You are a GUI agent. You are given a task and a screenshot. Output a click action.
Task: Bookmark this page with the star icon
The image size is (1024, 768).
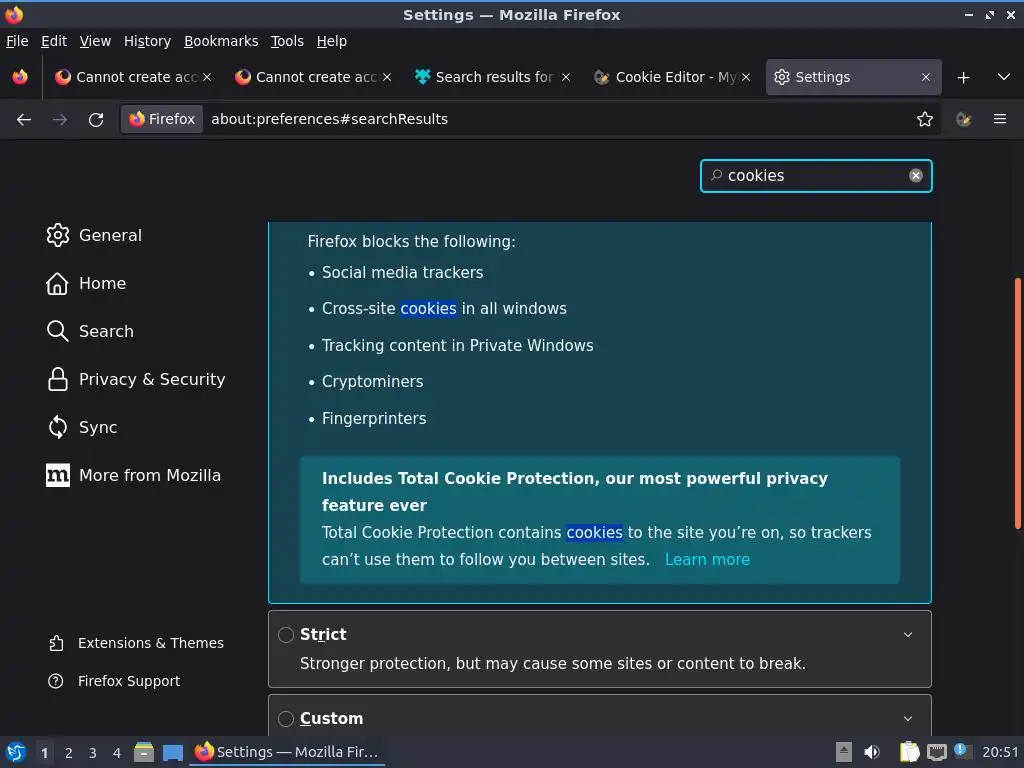coord(924,119)
